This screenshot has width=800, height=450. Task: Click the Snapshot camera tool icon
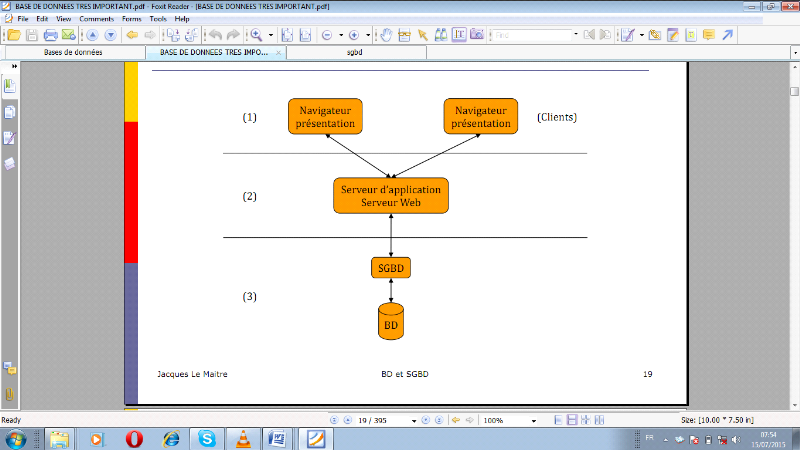pos(477,35)
